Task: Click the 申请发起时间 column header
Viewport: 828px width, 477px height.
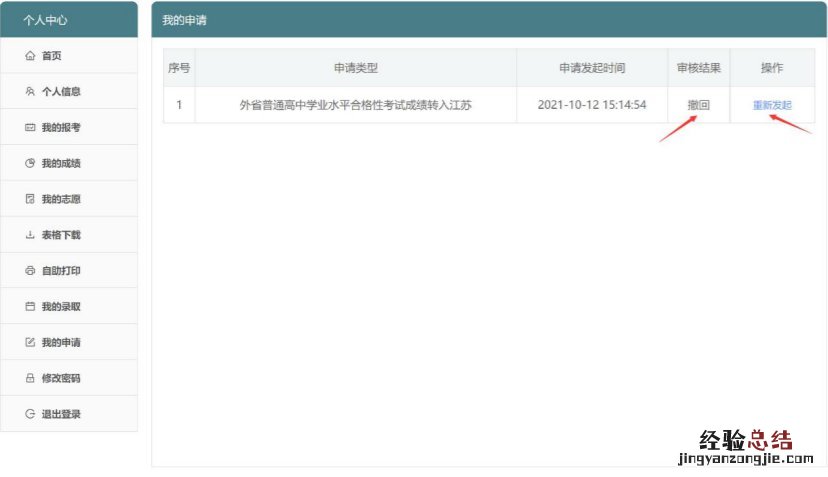Action: coord(592,68)
